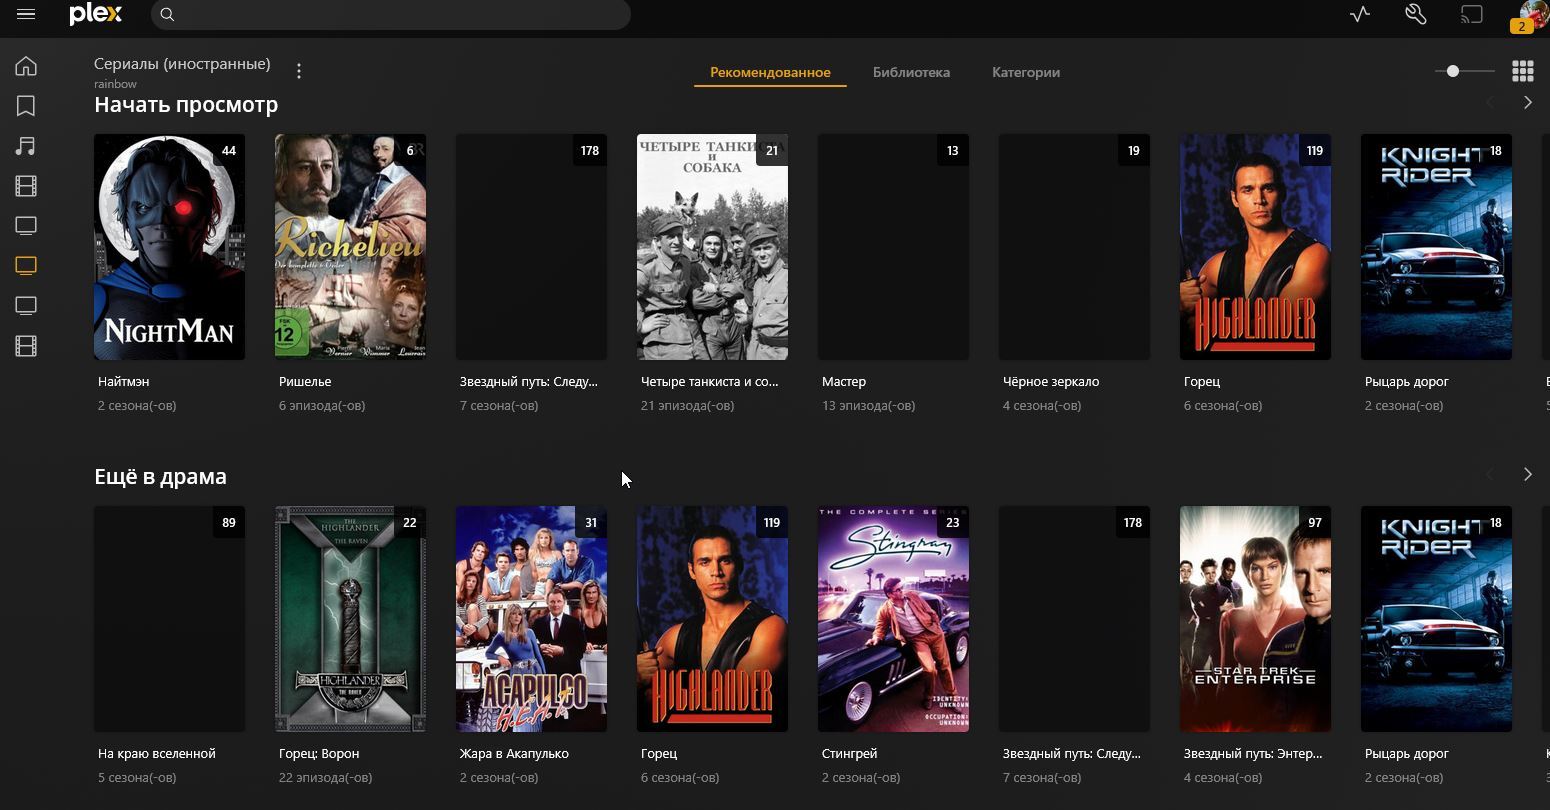This screenshot has width=1550, height=810.
Task: Click the Найтмэн title
Action: (x=123, y=382)
